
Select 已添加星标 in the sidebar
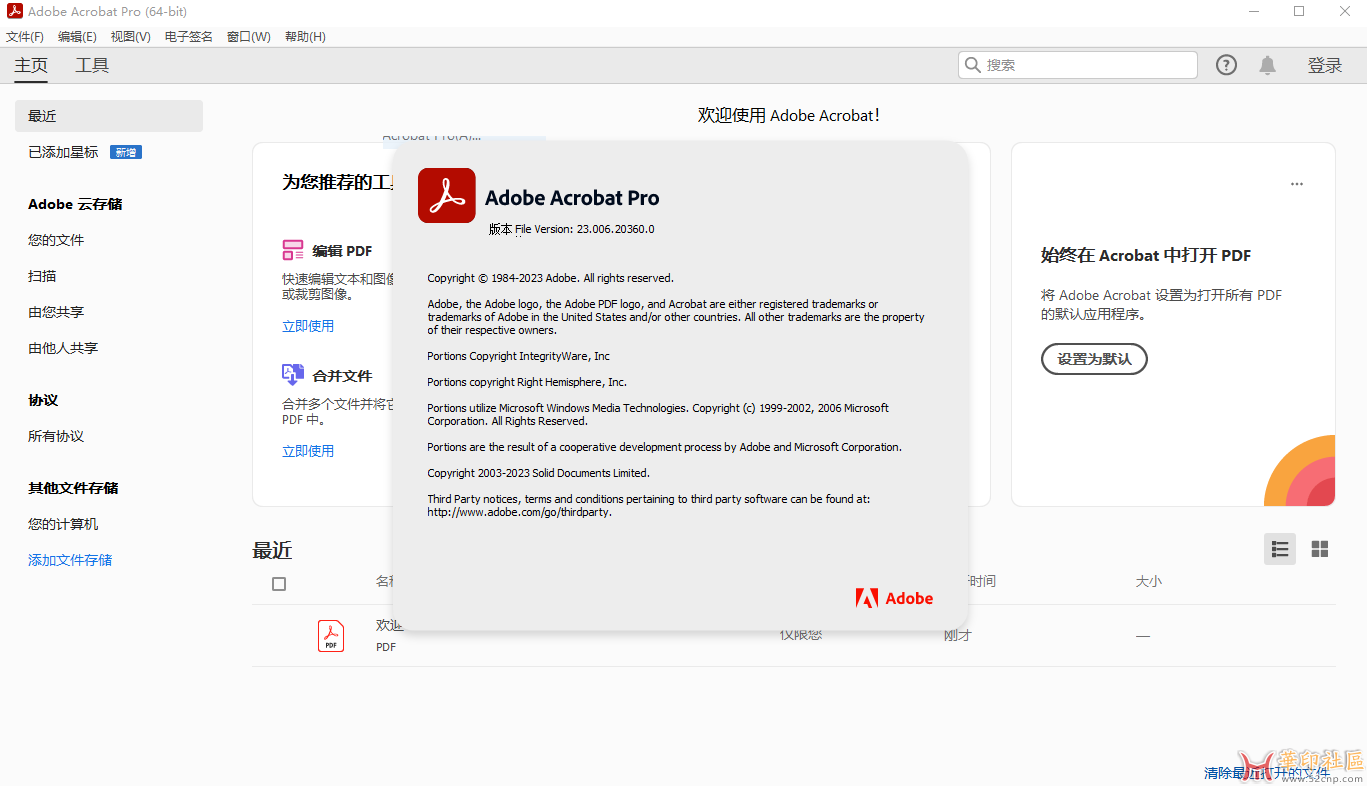63,152
